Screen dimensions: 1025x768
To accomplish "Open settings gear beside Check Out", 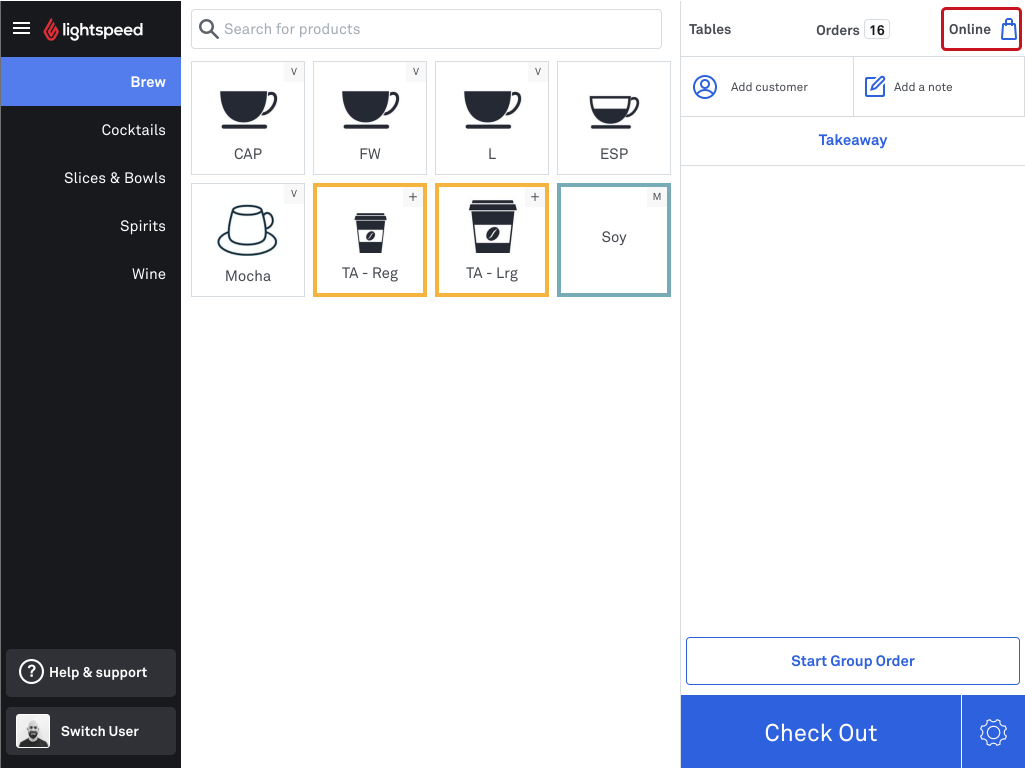I will pos(993,732).
